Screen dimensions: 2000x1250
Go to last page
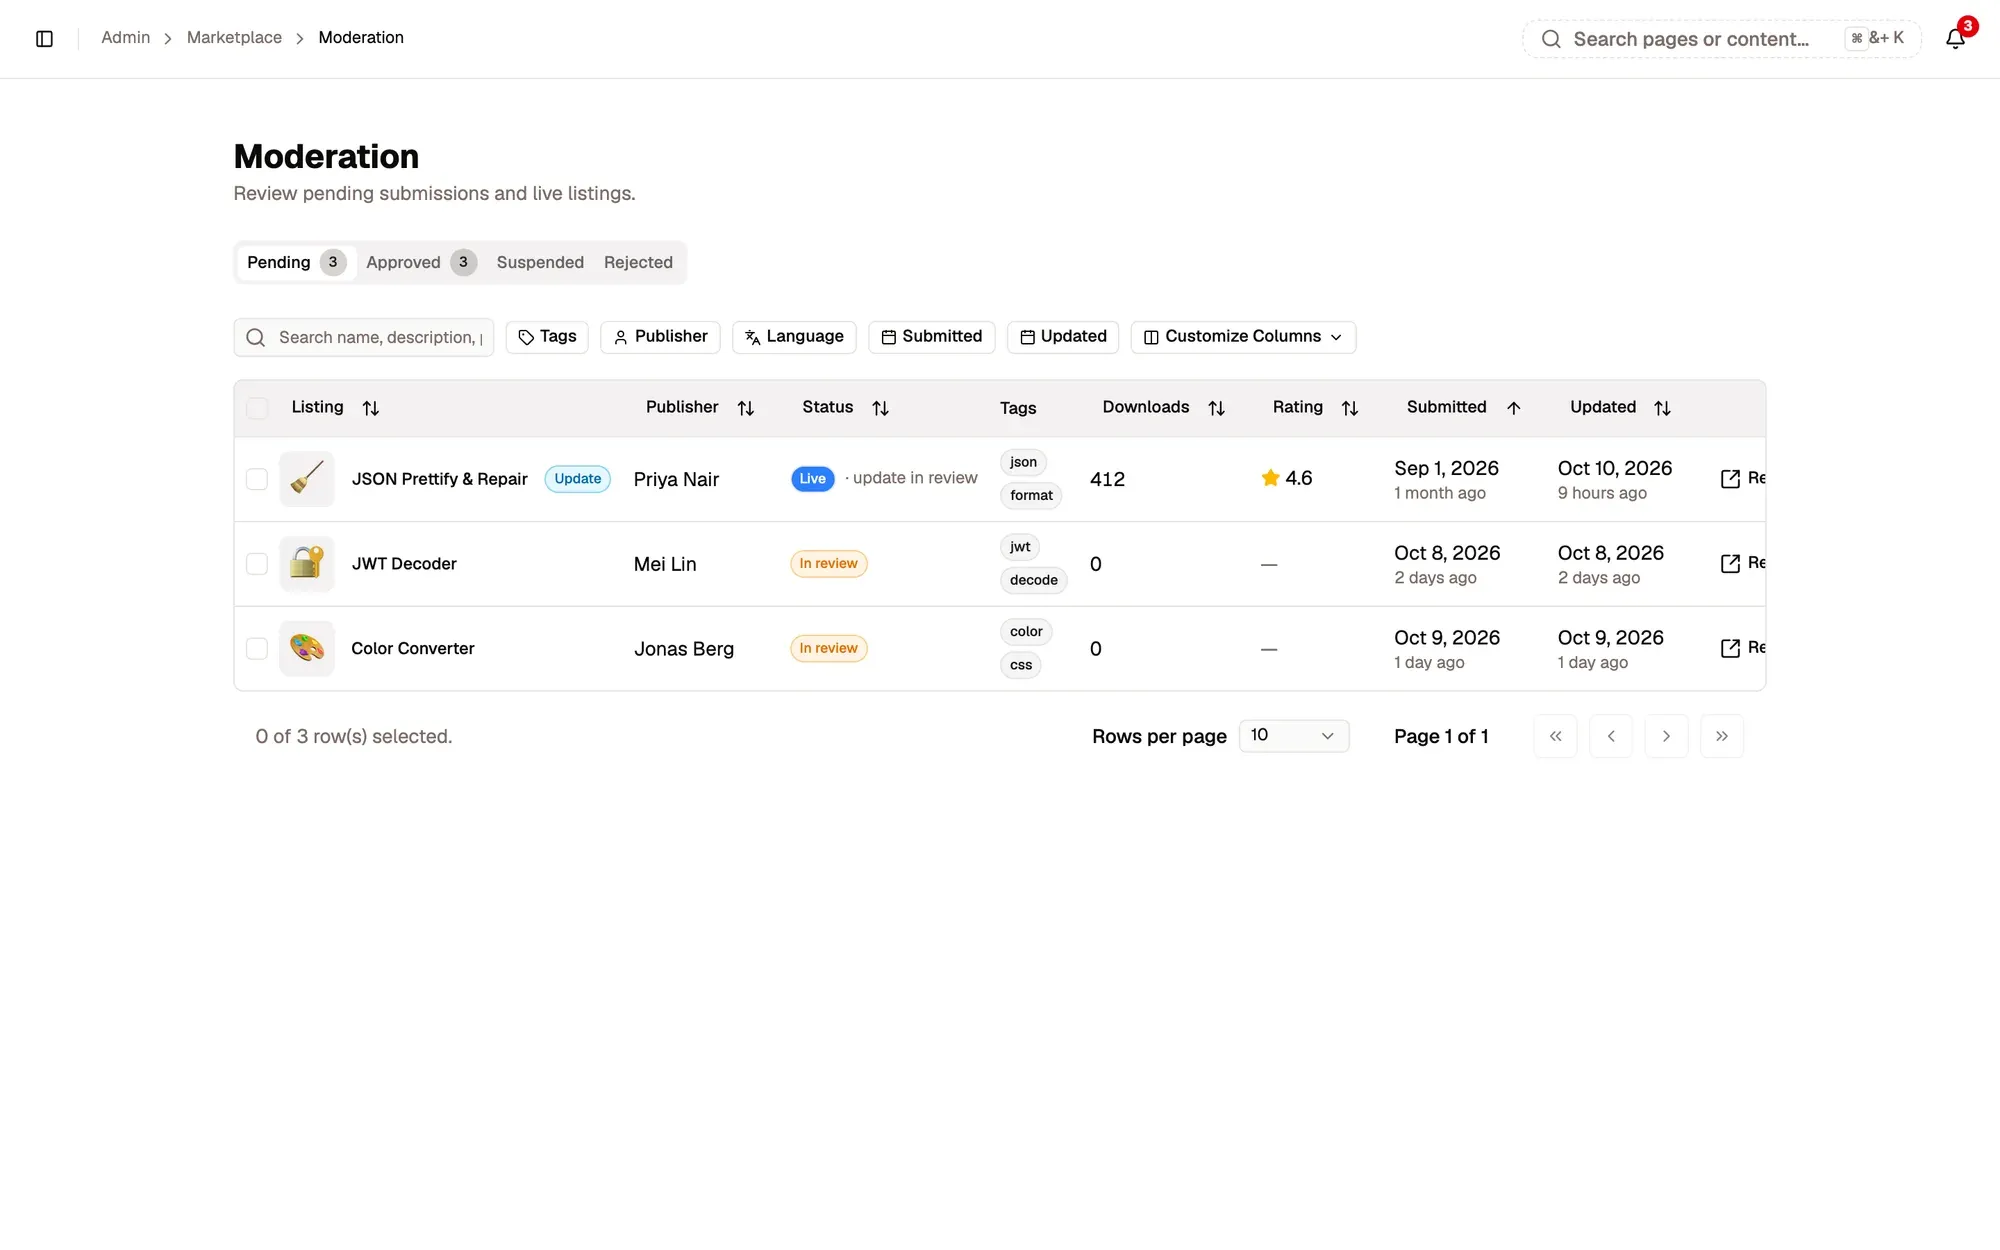(1722, 736)
